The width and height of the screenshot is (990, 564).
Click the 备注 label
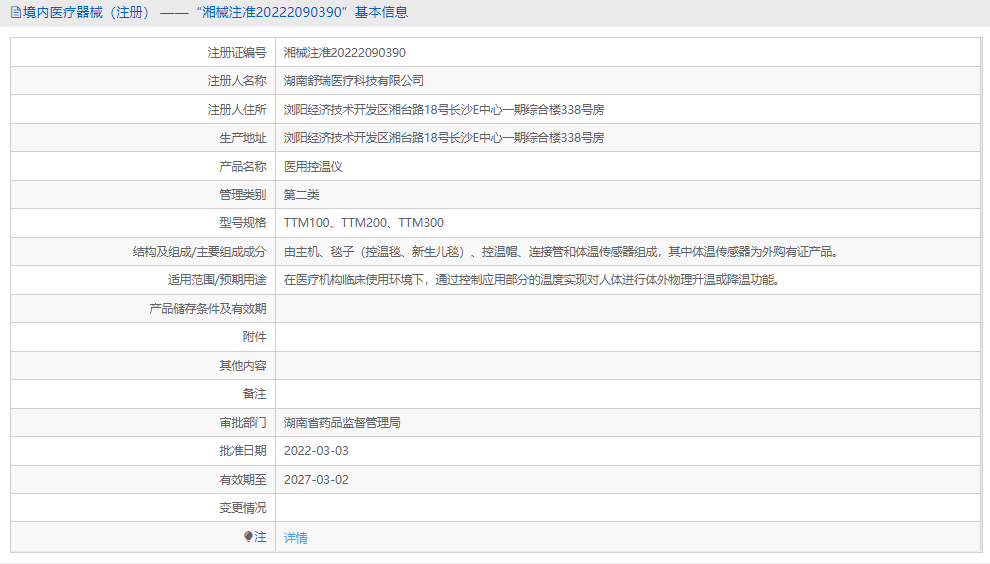pos(254,393)
